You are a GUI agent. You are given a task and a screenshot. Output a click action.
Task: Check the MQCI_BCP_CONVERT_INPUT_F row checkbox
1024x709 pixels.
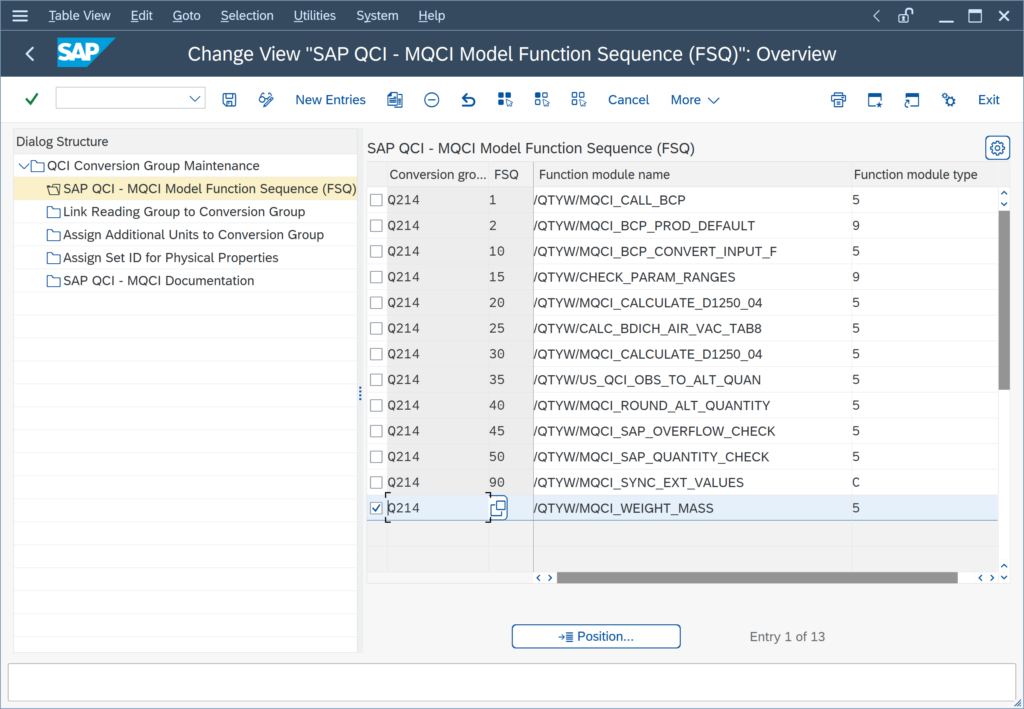click(376, 251)
